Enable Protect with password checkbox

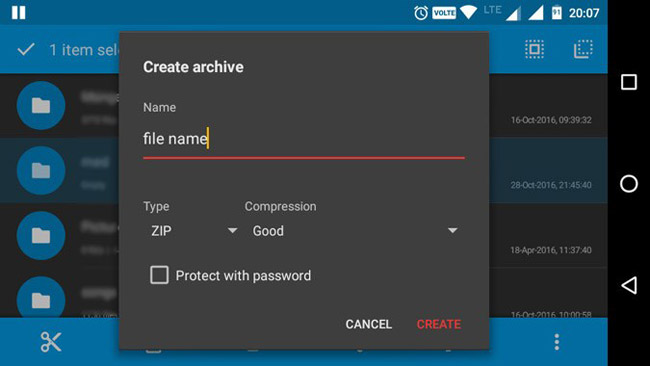(x=159, y=275)
